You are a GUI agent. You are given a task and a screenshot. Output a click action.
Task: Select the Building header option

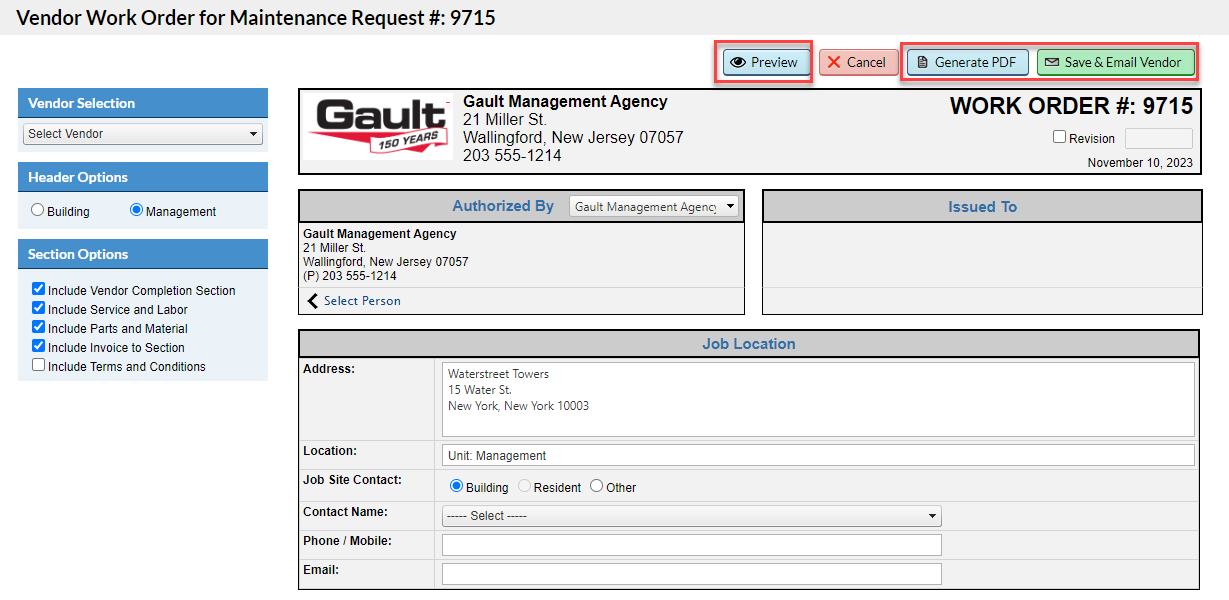(x=38, y=210)
